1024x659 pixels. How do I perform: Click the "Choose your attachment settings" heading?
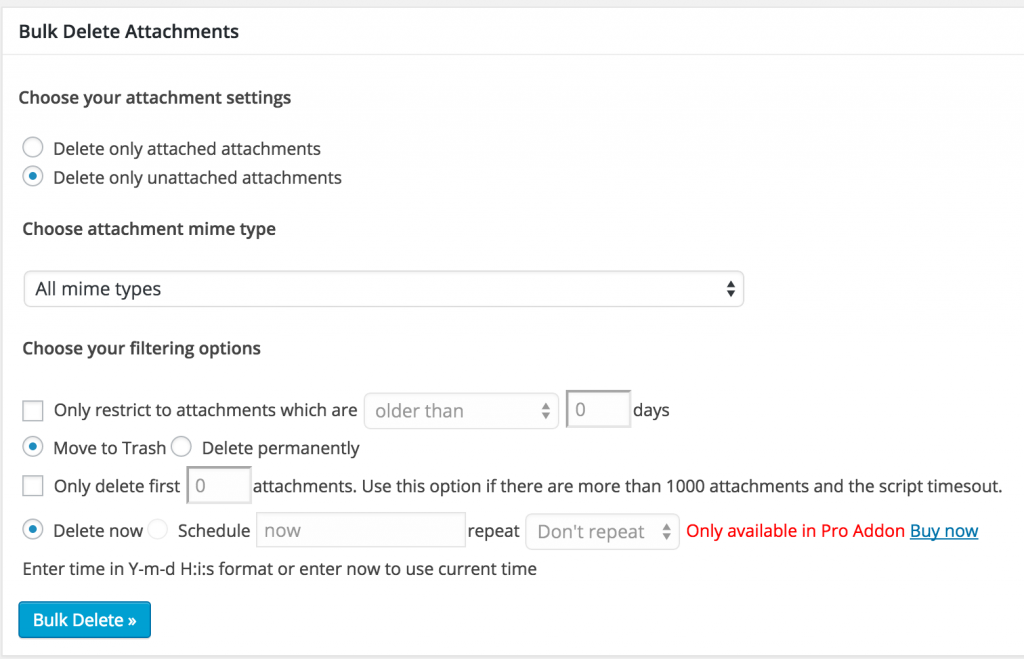(x=154, y=97)
